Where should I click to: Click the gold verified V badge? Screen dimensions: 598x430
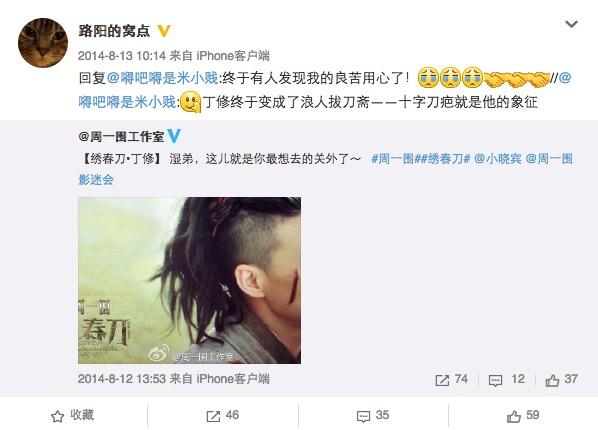click(164, 31)
